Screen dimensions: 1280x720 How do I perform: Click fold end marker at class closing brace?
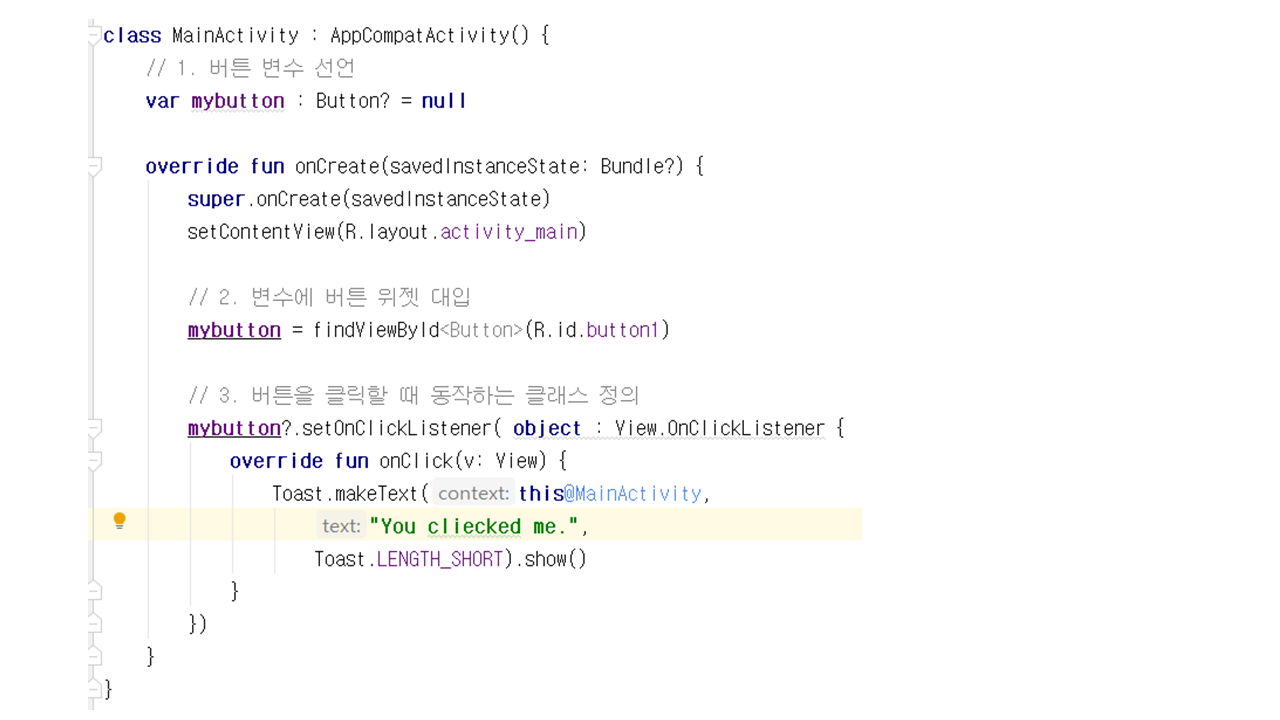pos(94,689)
